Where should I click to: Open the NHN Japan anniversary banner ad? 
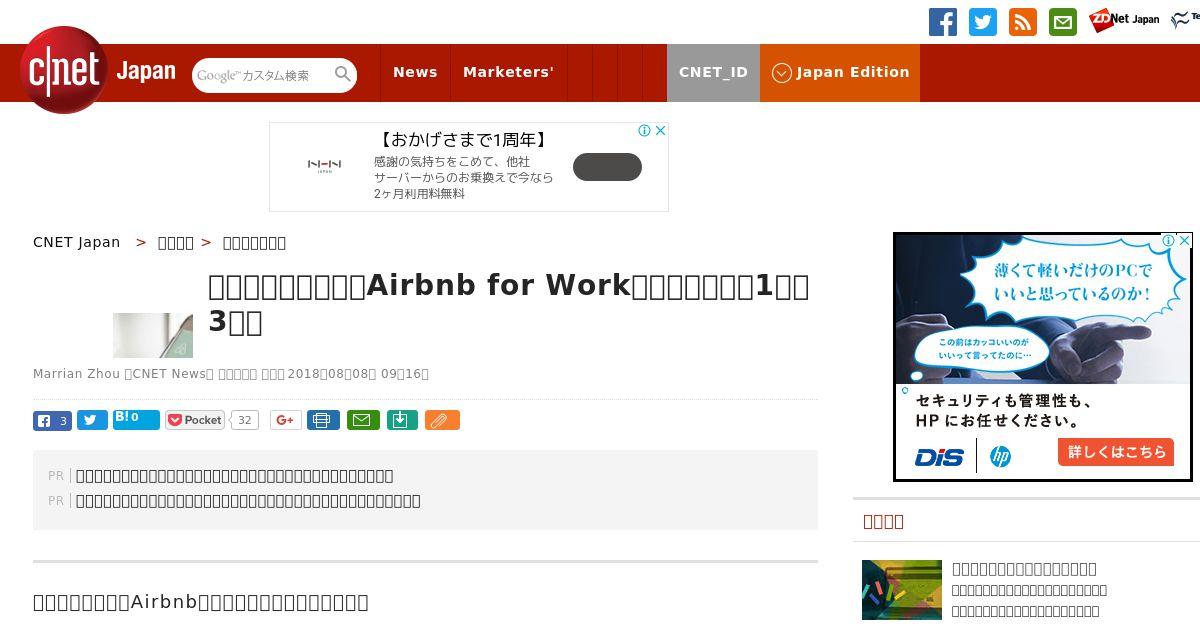point(468,167)
